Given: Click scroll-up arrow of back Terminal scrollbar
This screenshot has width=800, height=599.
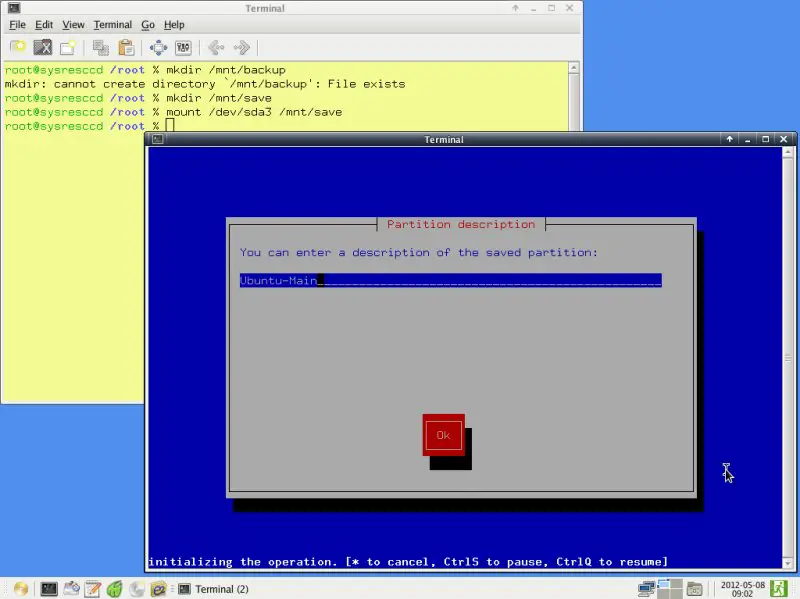Looking at the screenshot, I should (573, 67).
